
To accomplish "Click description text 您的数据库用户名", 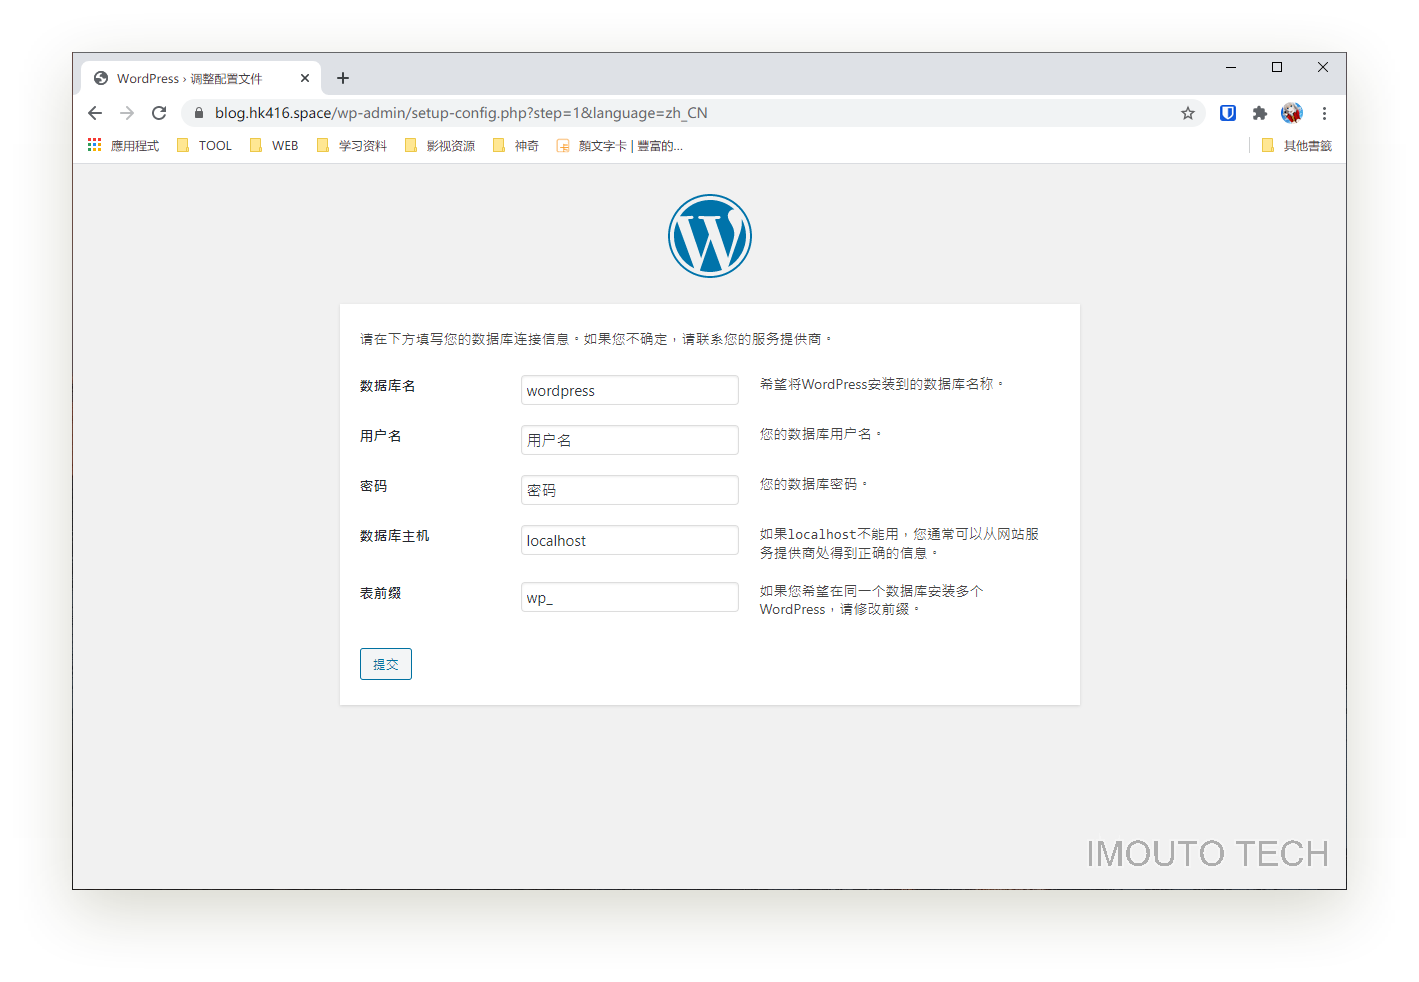I will (x=821, y=434).
